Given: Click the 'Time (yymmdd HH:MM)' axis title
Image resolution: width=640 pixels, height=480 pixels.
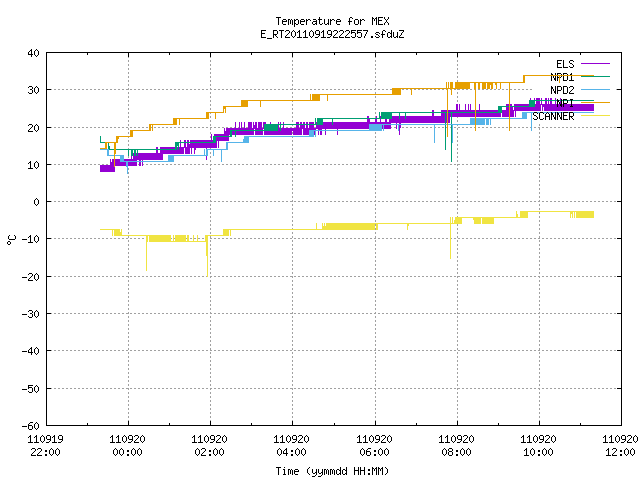Looking at the screenshot, I should (x=332, y=471).
